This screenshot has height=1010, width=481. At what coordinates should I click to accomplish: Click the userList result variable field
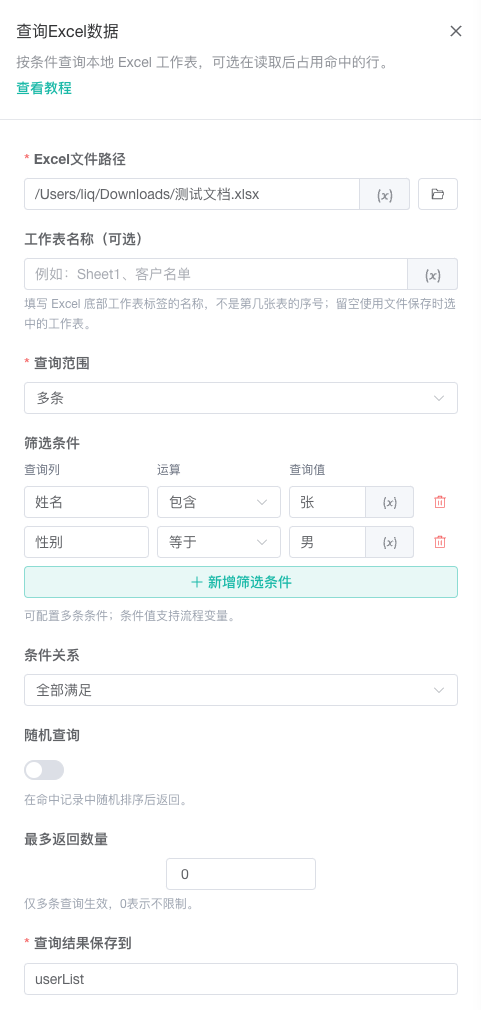click(x=241, y=979)
